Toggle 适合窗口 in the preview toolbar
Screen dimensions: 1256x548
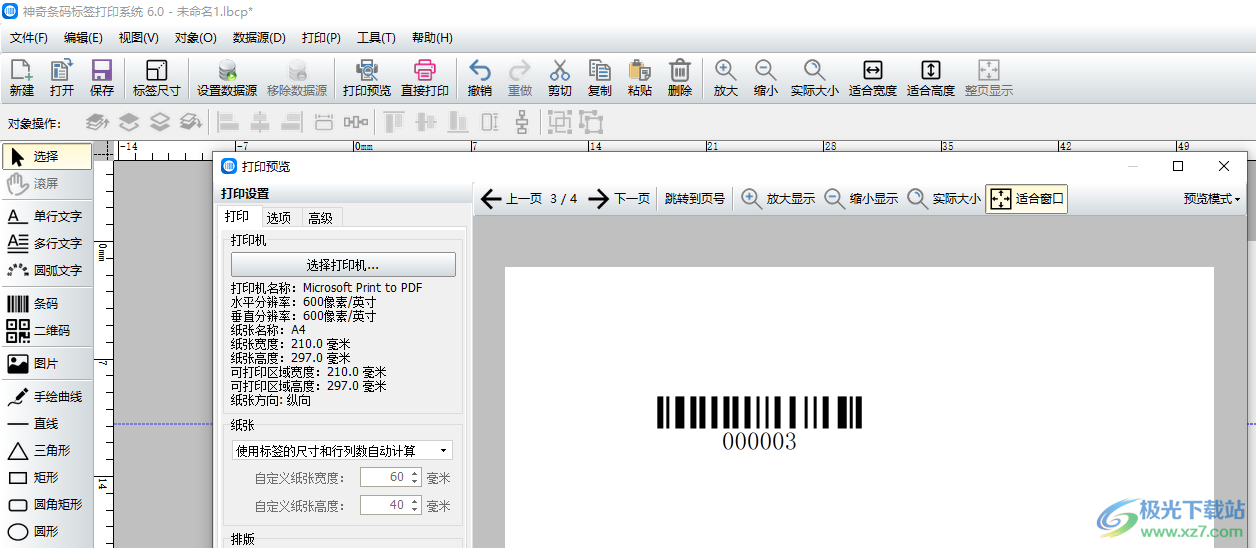(x=1027, y=199)
